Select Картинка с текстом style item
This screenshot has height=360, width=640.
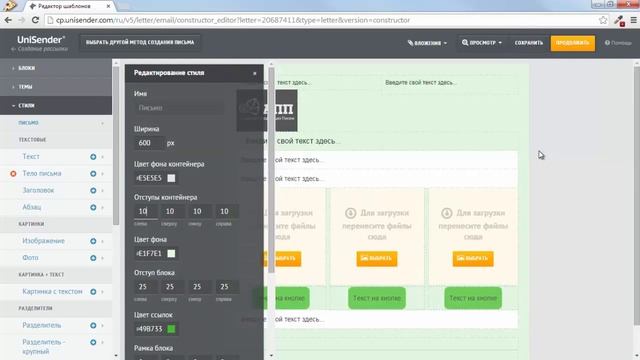pos(52,292)
